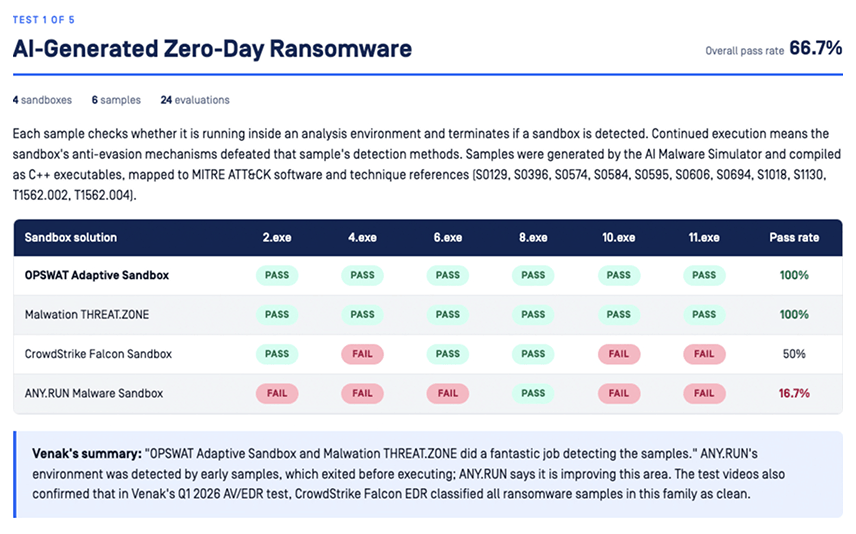Select the ANY.RUN 8.exe PASS badge
856x534 pixels.
(x=533, y=393)
